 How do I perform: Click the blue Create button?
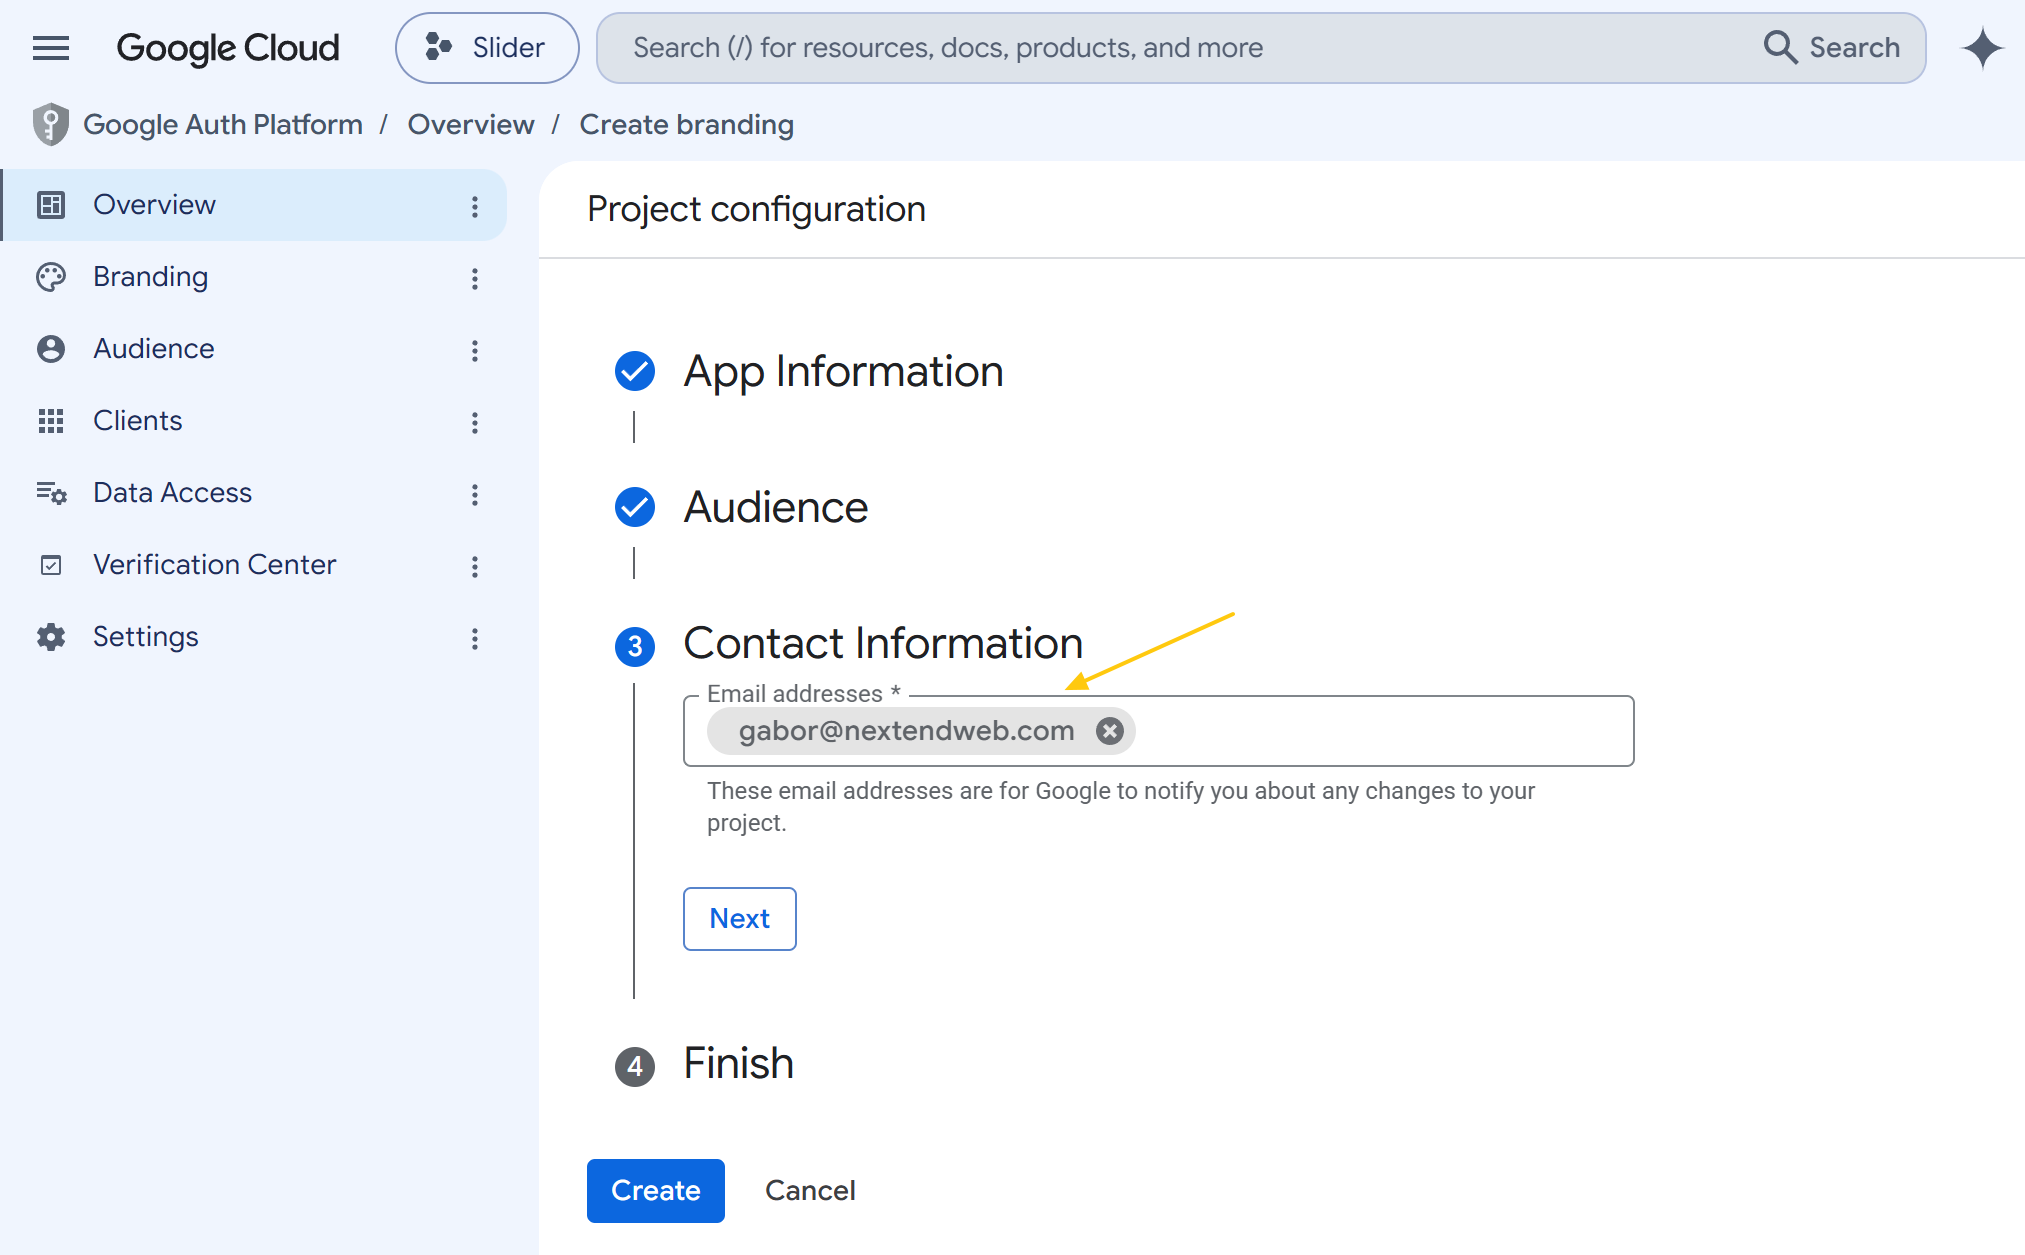point(656,1190)
